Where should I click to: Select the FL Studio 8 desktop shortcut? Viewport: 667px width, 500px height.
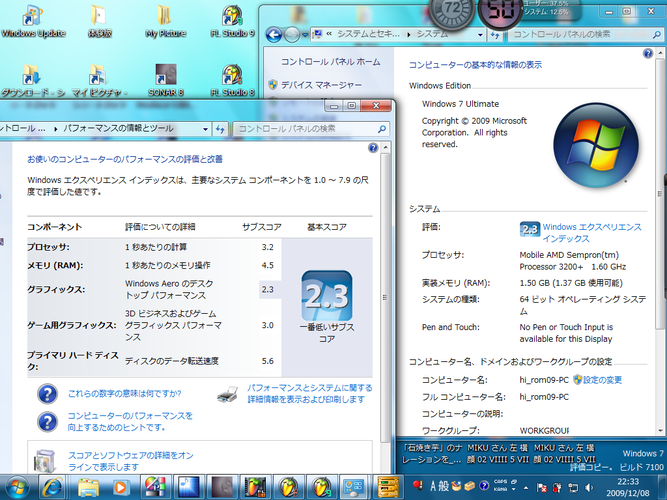tap(233, 81)
